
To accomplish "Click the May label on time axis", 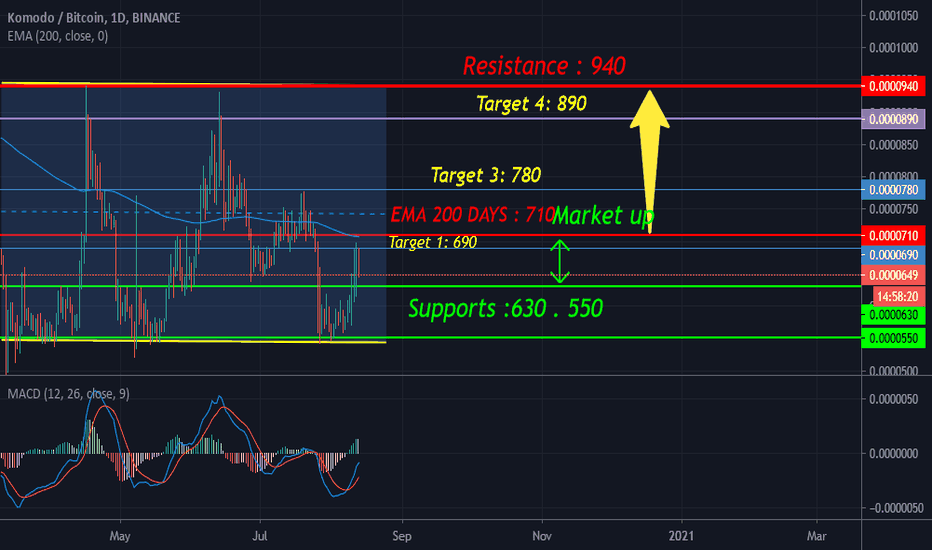I will pos(119,536).
